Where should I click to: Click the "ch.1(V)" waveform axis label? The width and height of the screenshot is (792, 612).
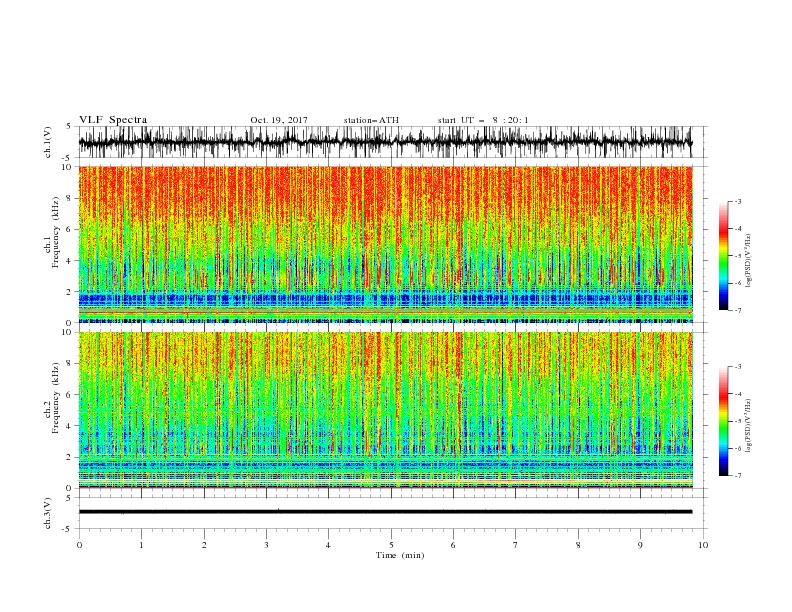(48, 142)
